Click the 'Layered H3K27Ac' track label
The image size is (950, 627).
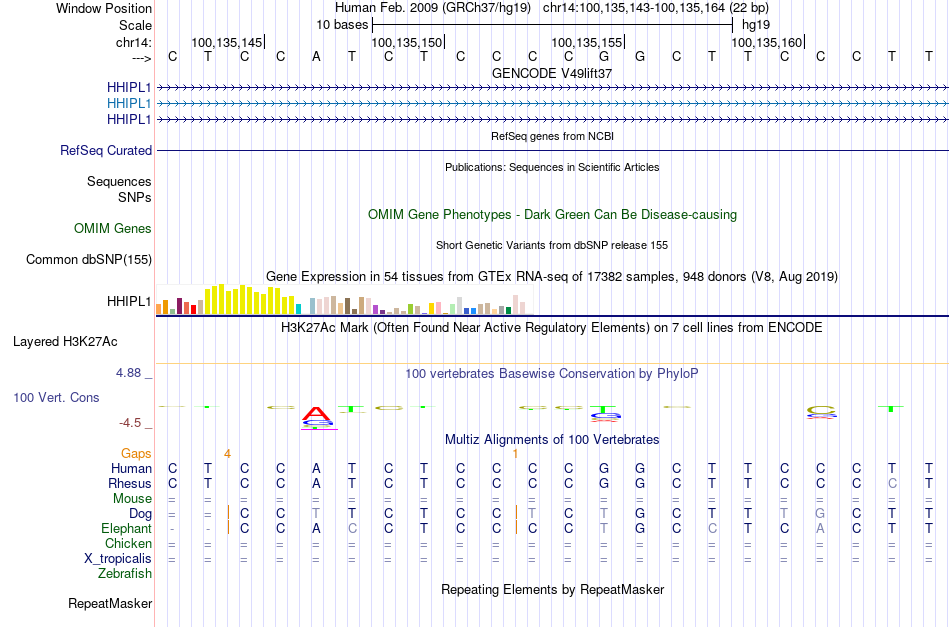pos(65,342)
